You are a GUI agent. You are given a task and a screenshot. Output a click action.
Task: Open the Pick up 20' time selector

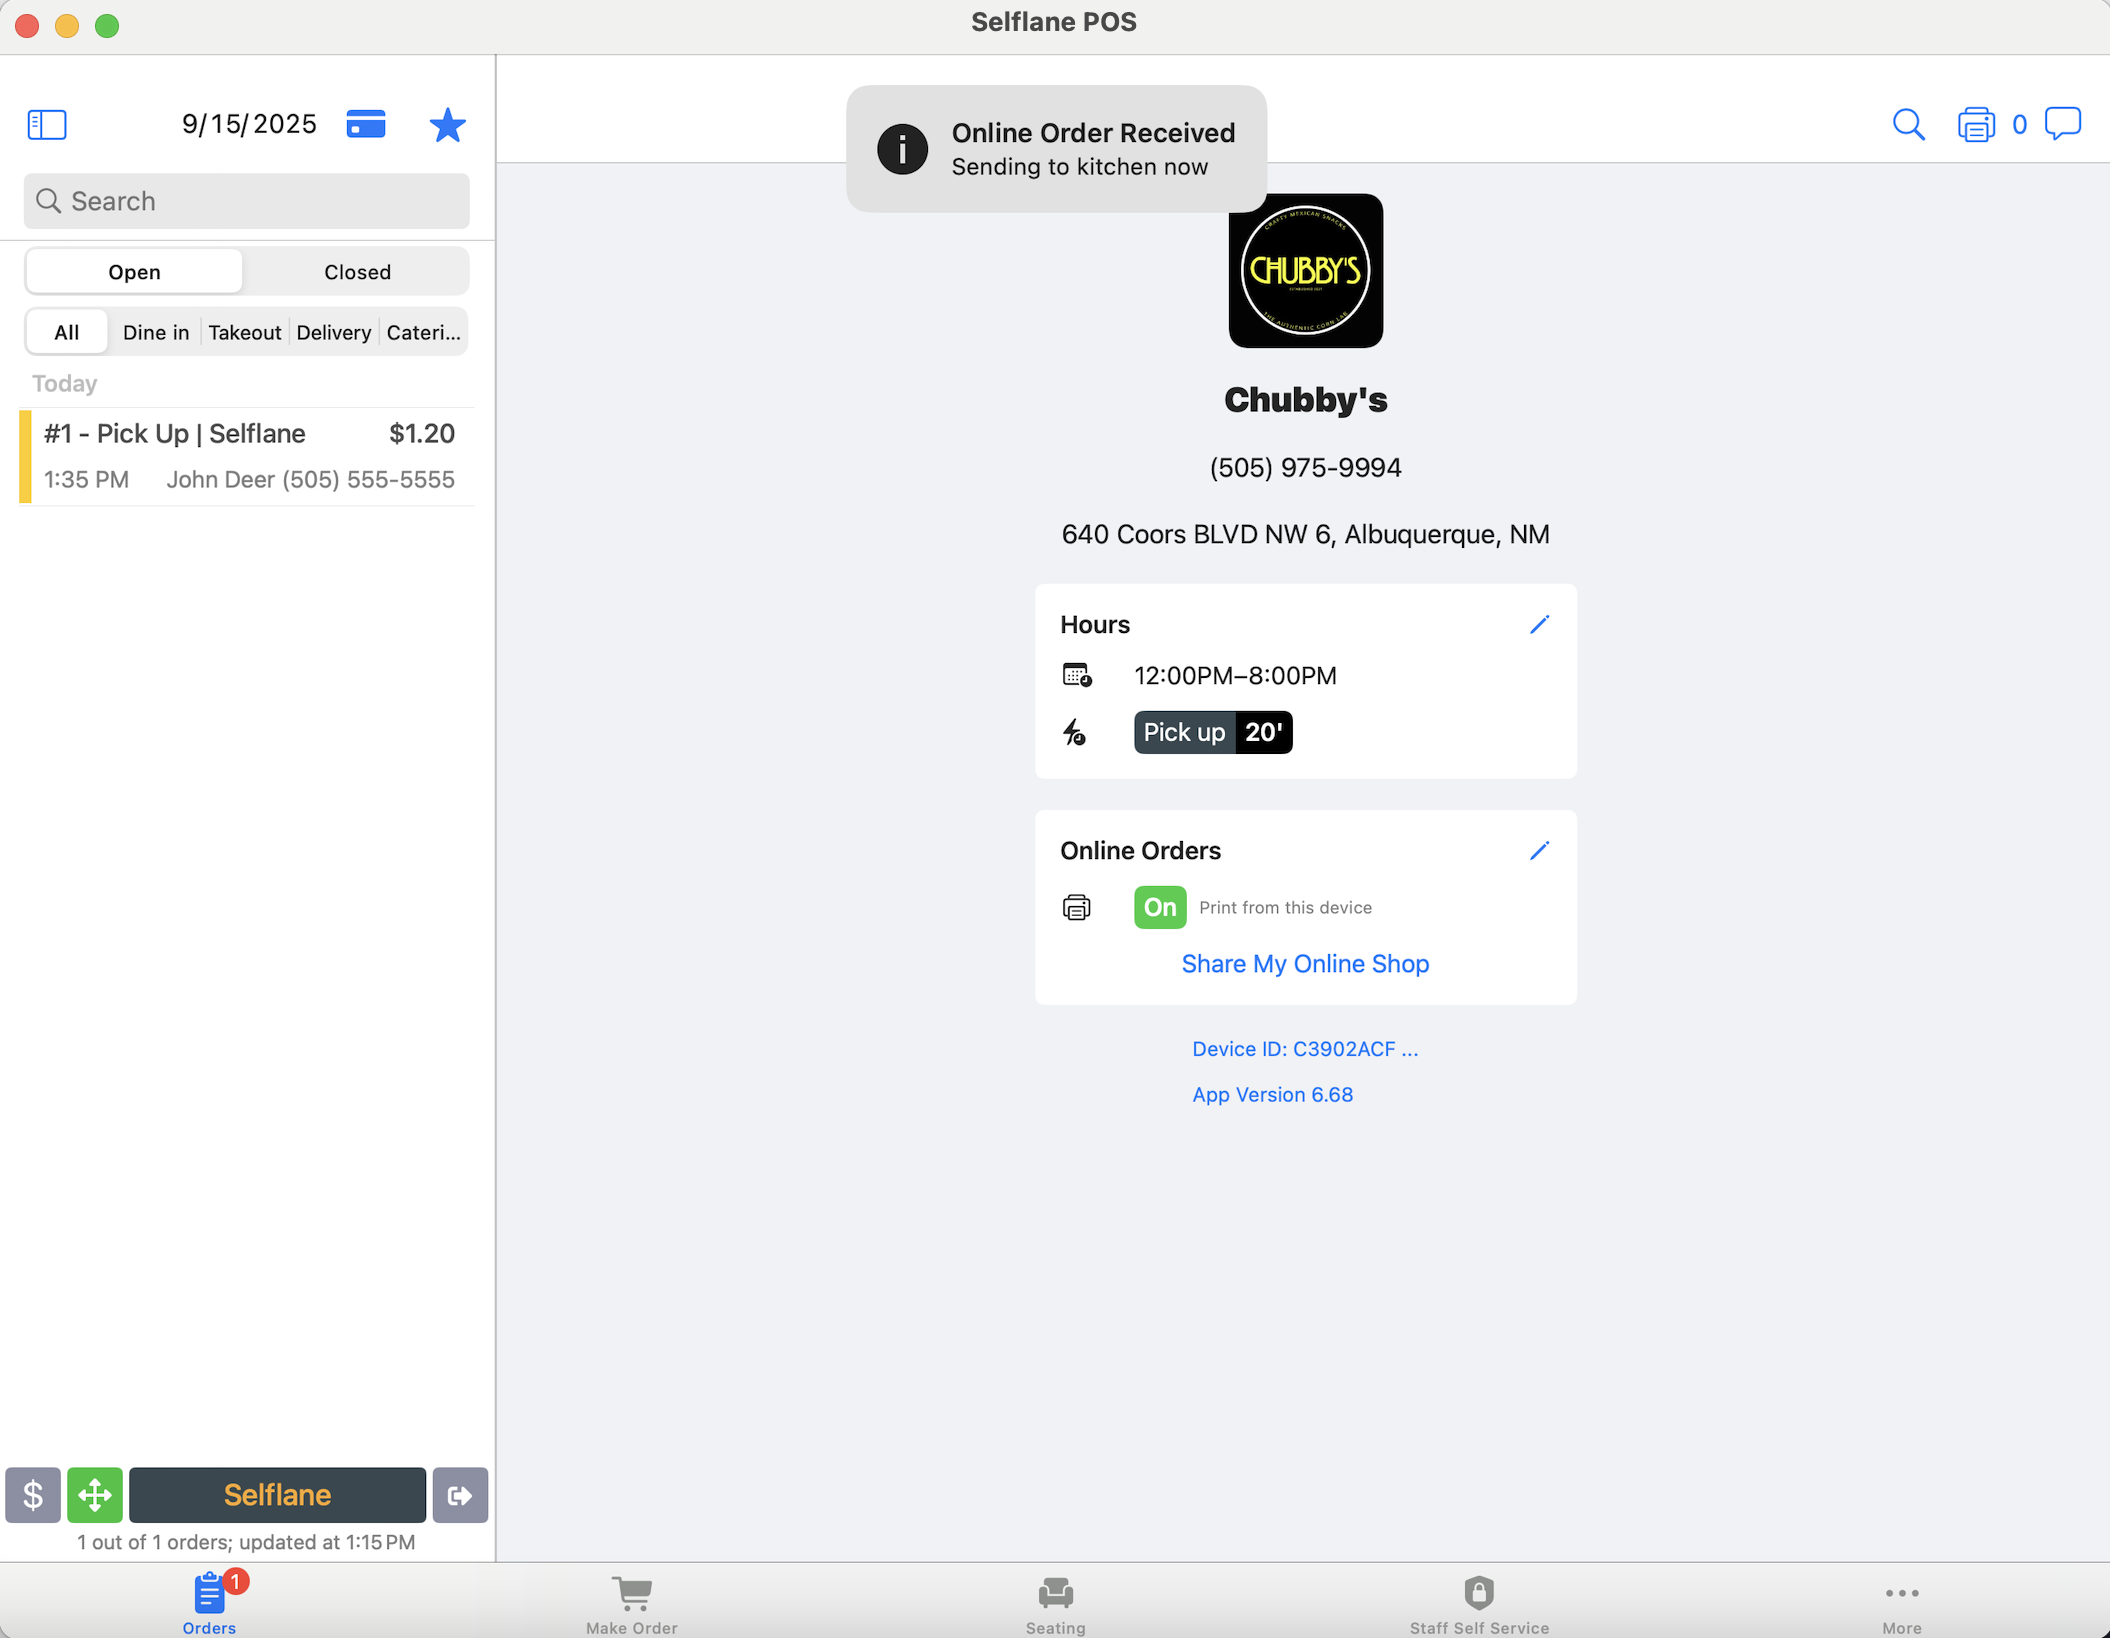click(x=1212, y=732)
